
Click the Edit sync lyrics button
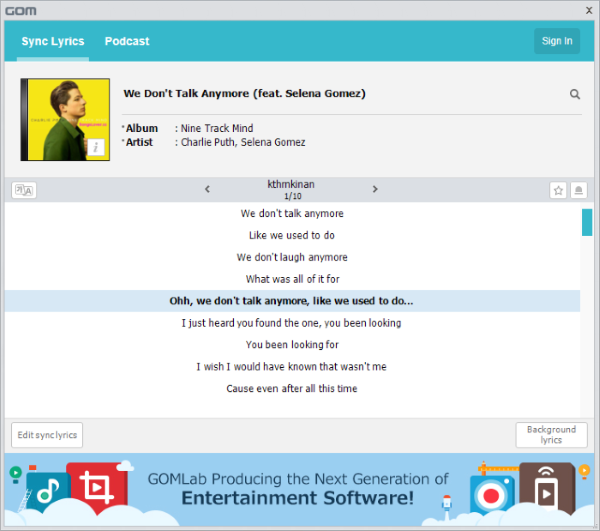[x=47, y=435]
